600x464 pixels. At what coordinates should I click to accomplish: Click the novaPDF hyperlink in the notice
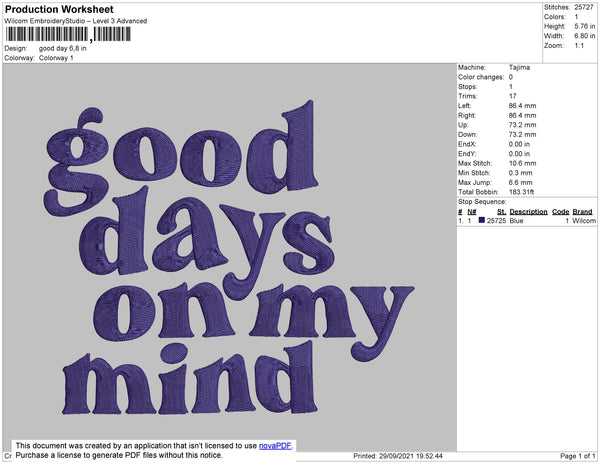pos(274,446)
